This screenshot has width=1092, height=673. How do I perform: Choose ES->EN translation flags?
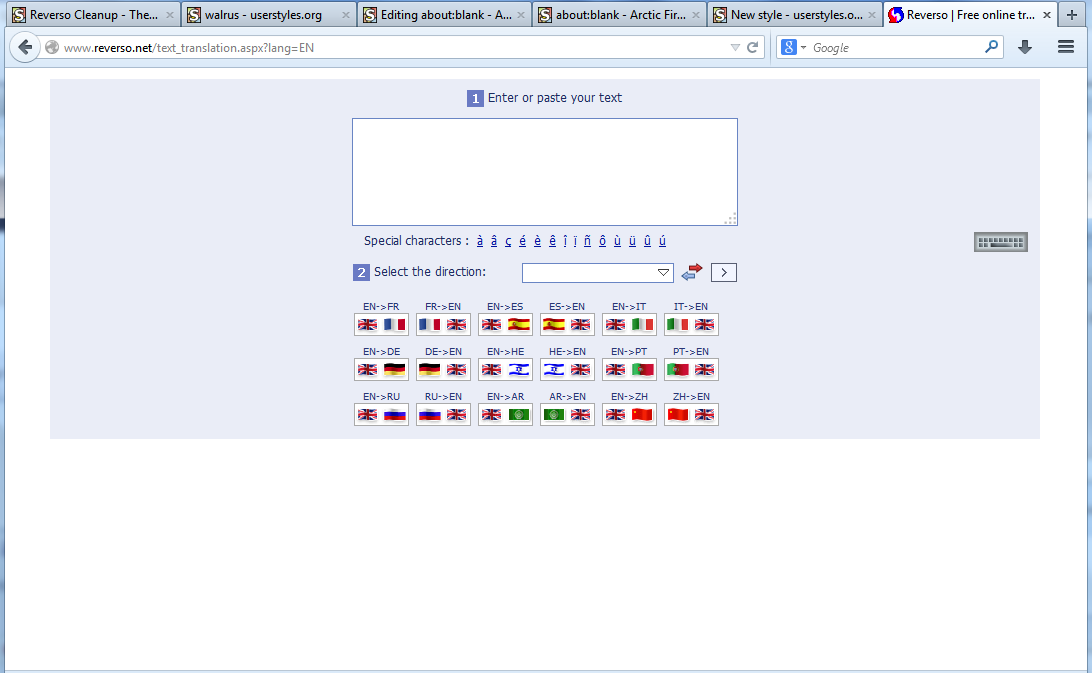567,325
